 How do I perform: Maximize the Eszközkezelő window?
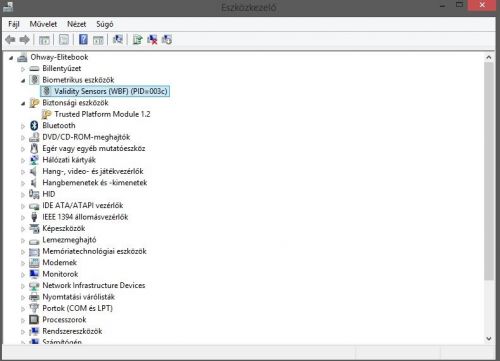tap(459, 5)
